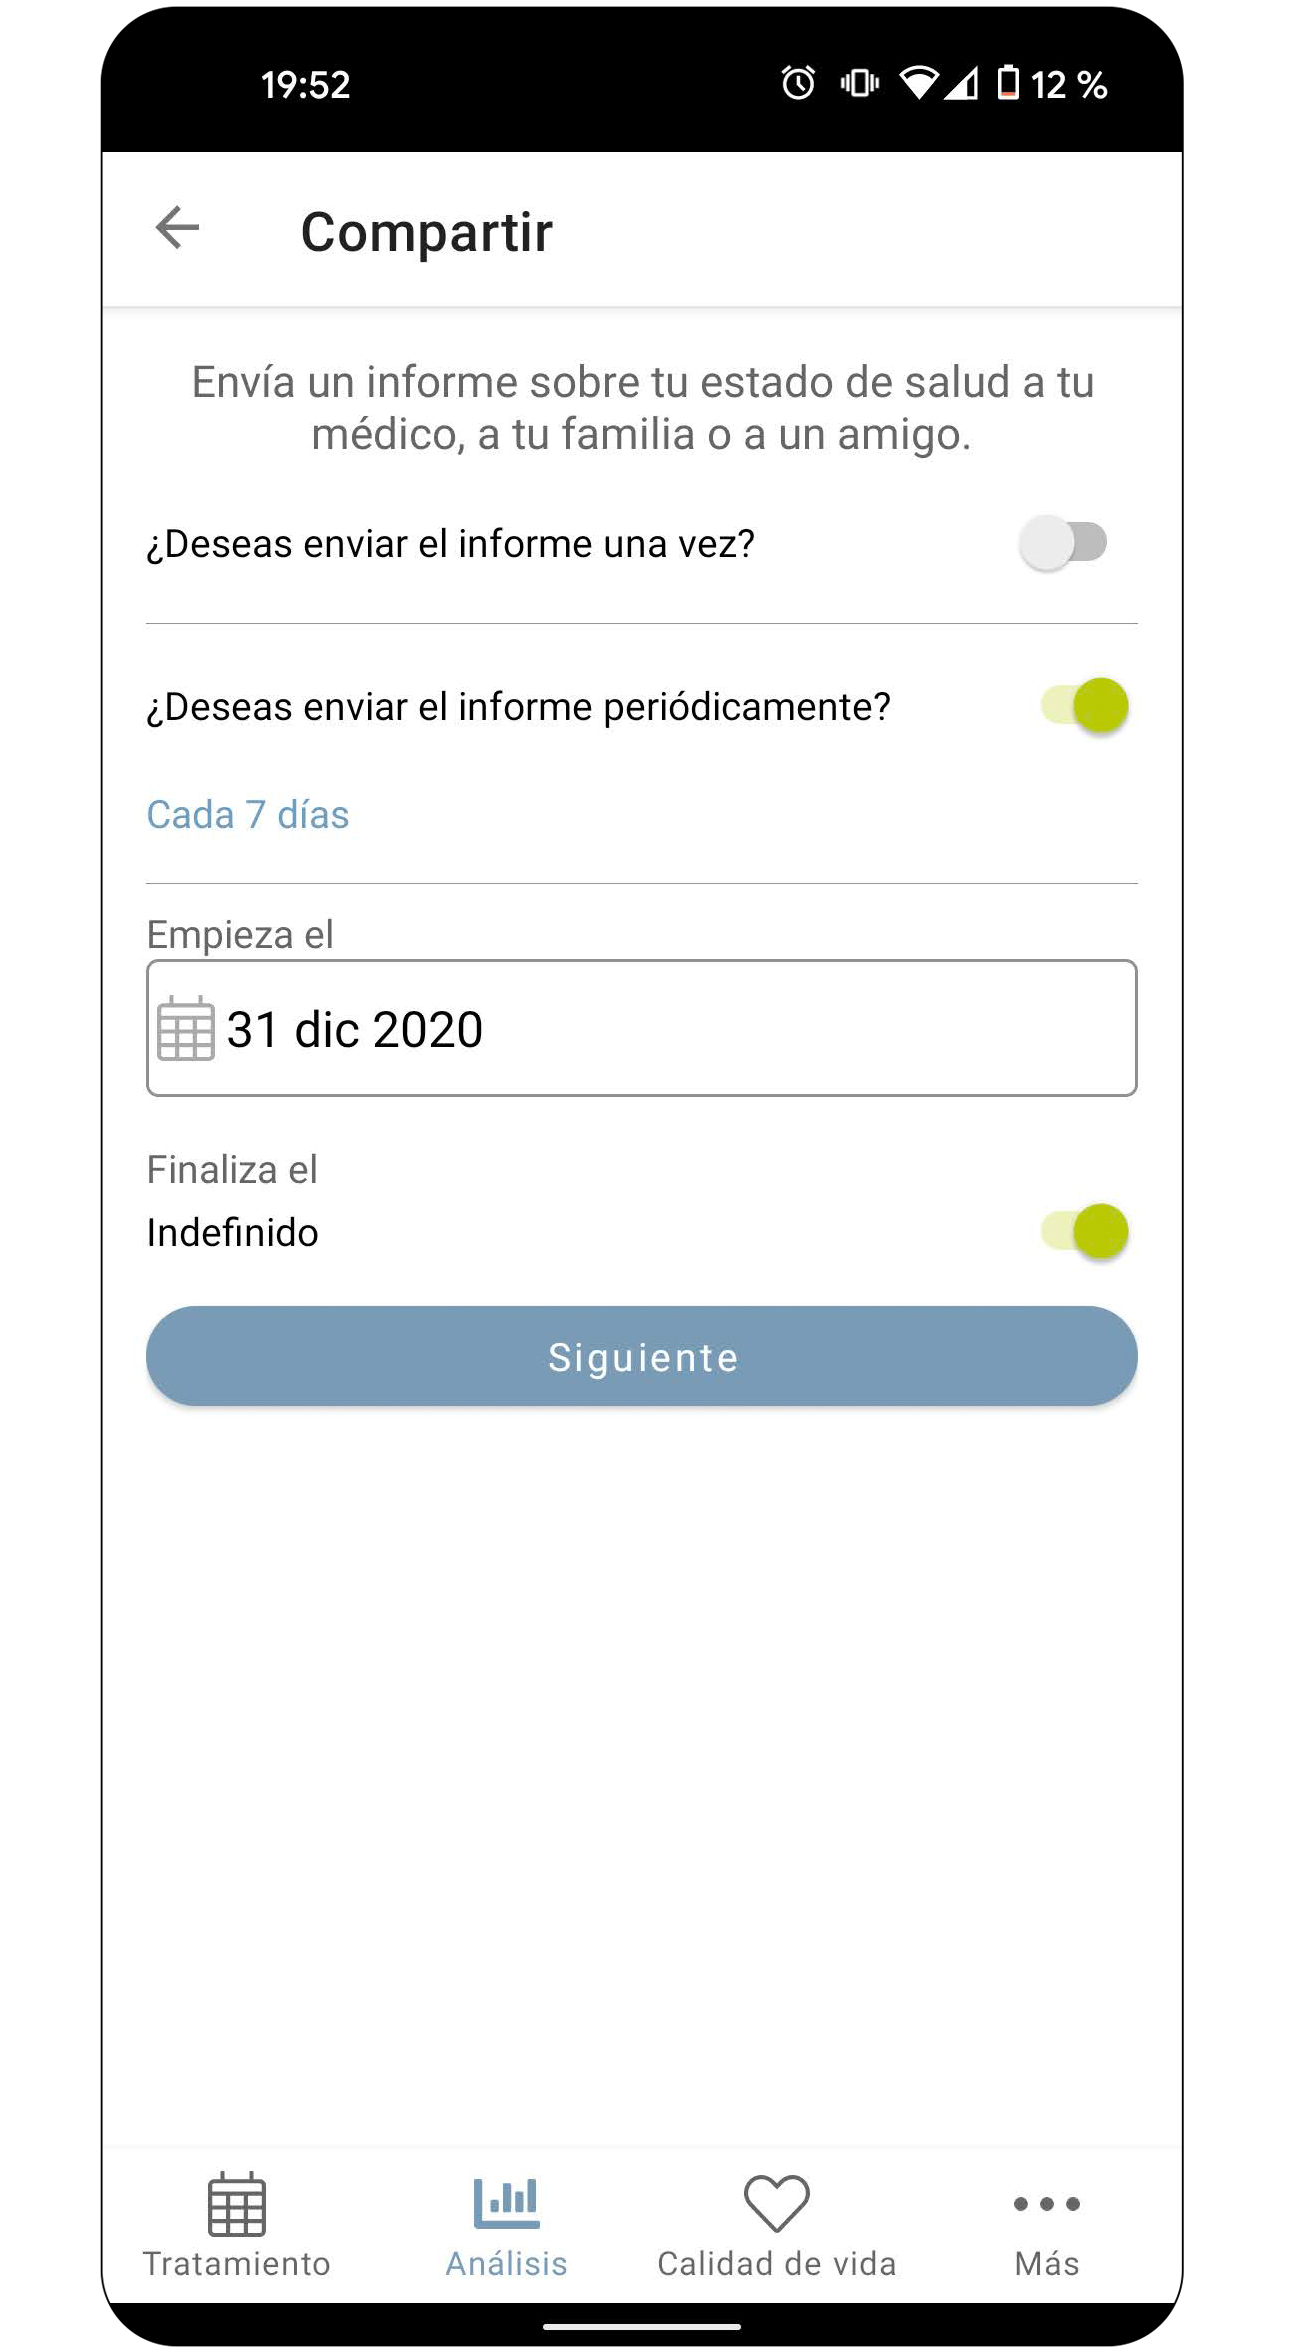Enable sending the report once toggle
Screen dimensions: 1293x2352
pyautogui.click(x=1063, y=543)
